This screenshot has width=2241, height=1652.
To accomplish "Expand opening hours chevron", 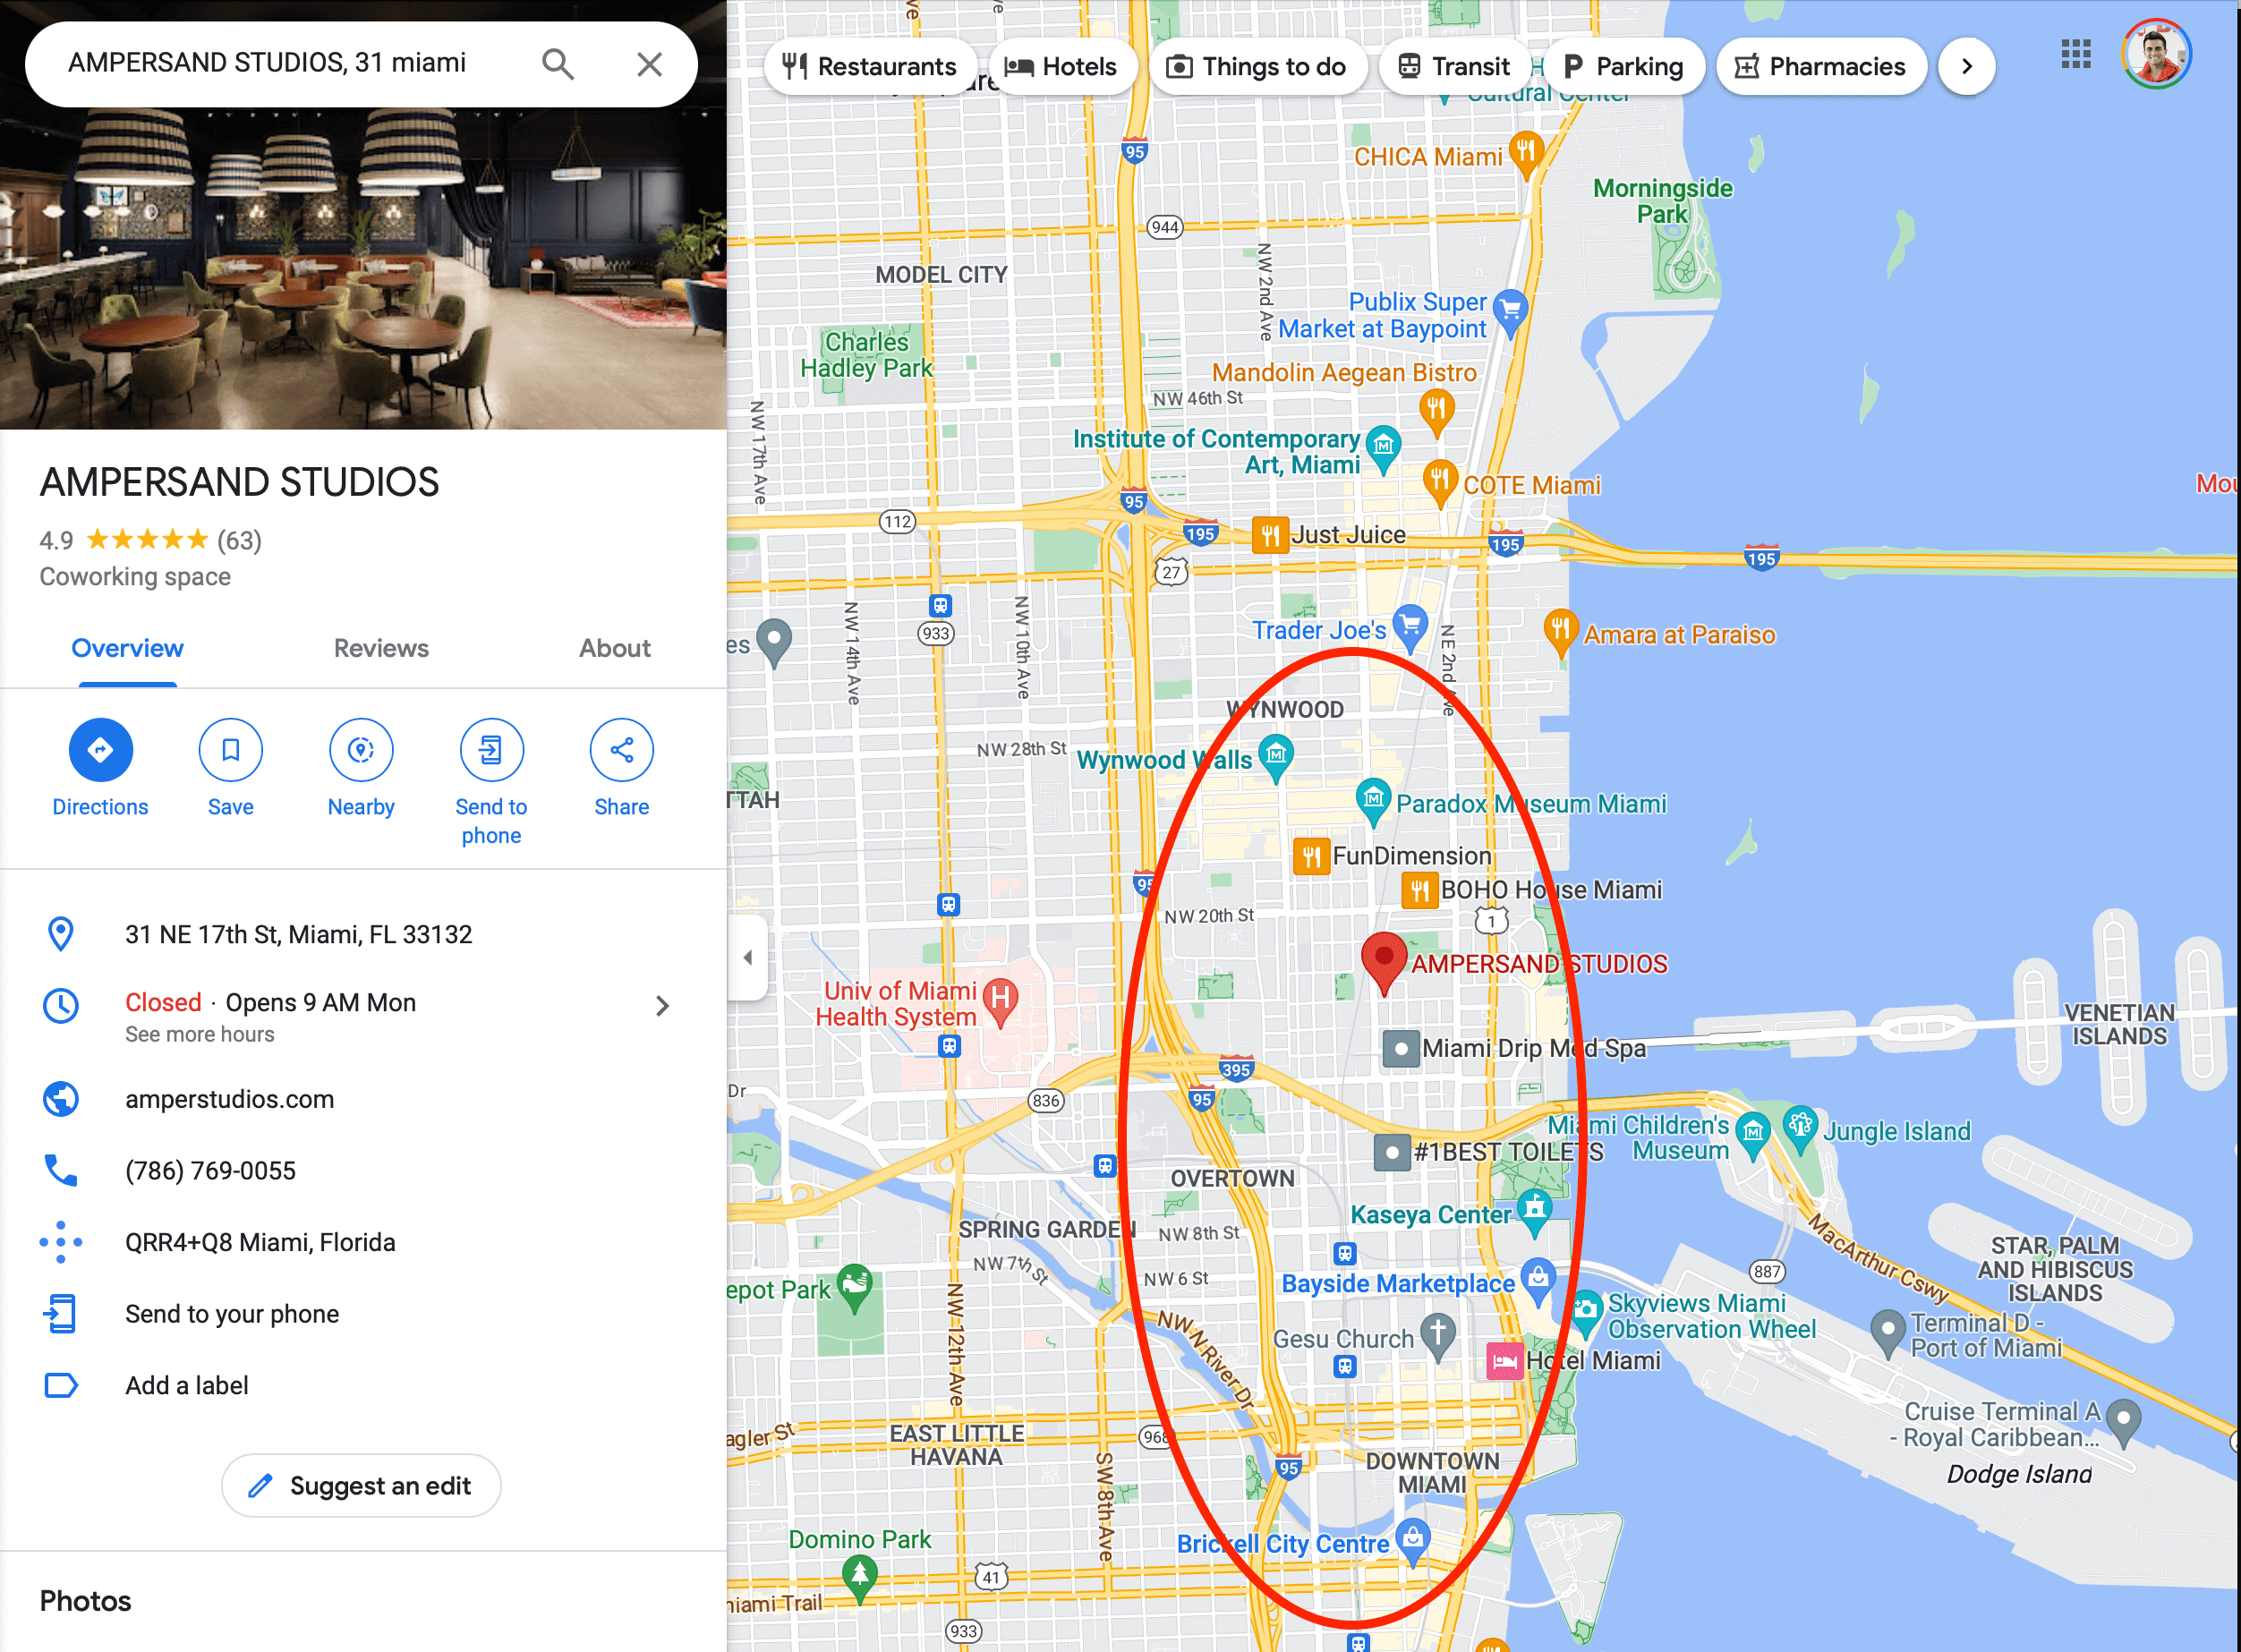I will (x=662, y=1006).
